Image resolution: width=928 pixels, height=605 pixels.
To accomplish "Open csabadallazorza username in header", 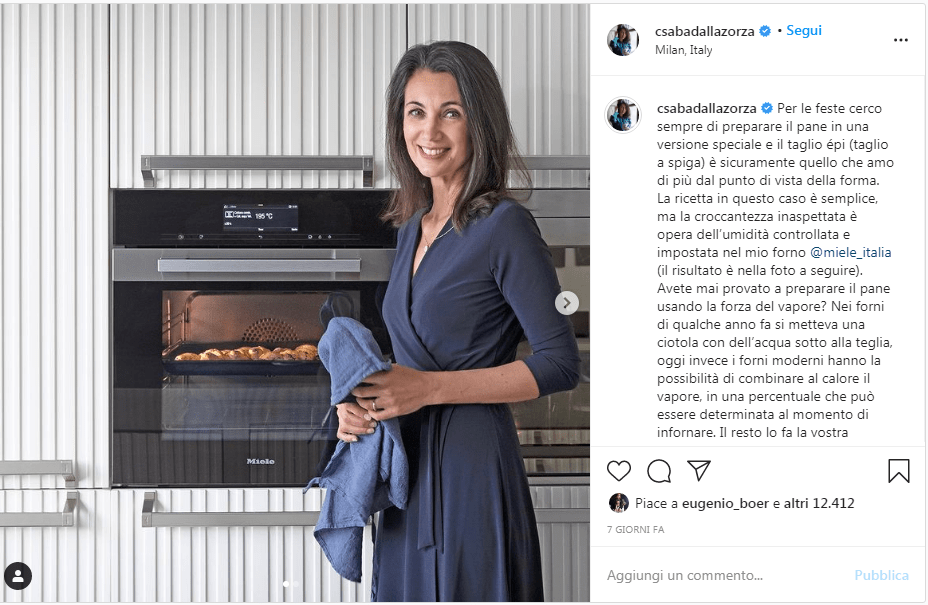I will pos(704,31).
